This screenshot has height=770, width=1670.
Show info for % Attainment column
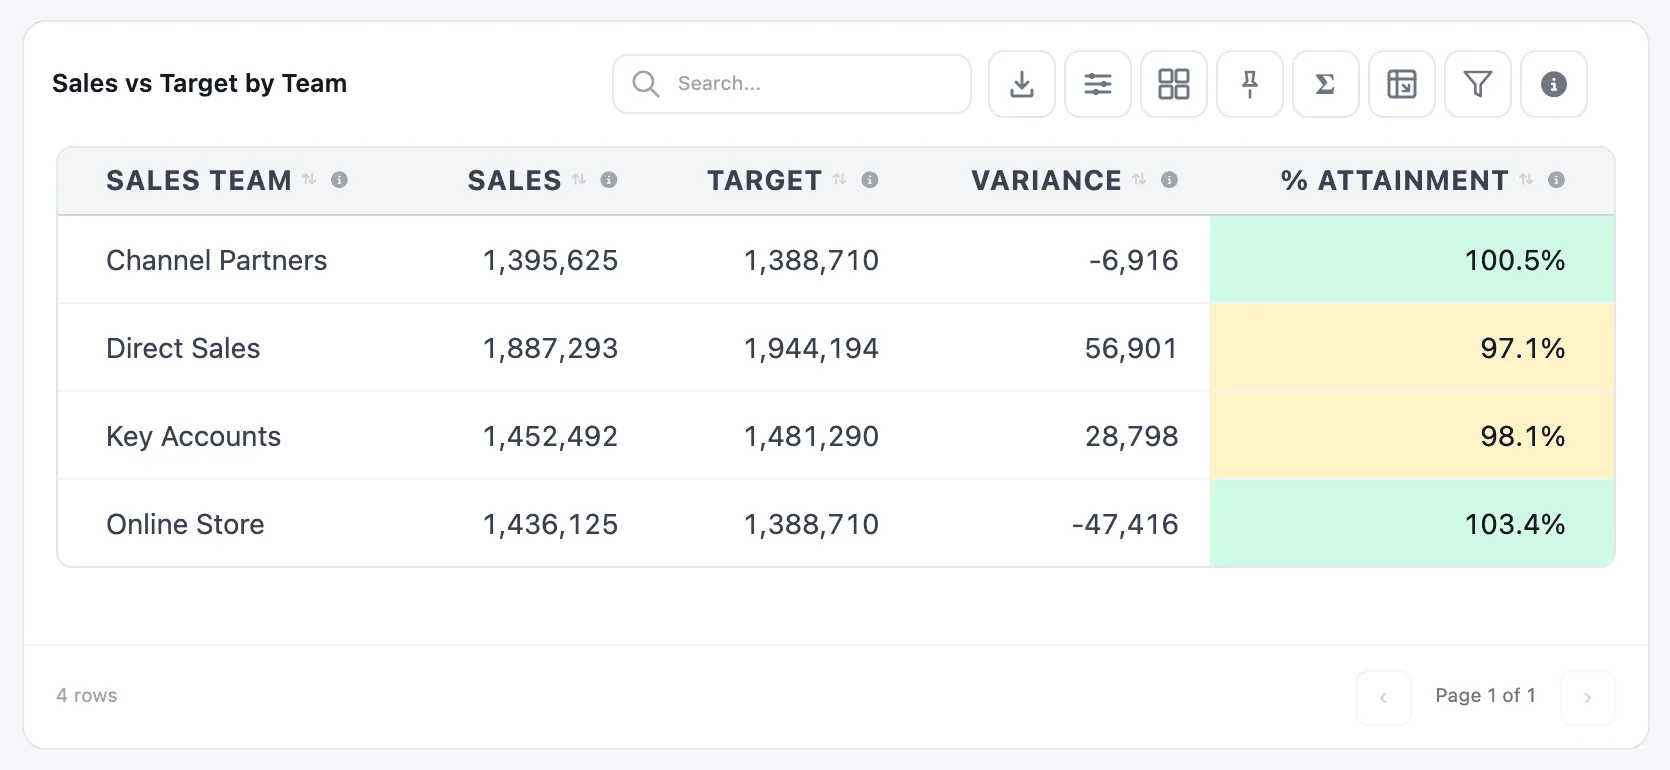(1557, 180)
